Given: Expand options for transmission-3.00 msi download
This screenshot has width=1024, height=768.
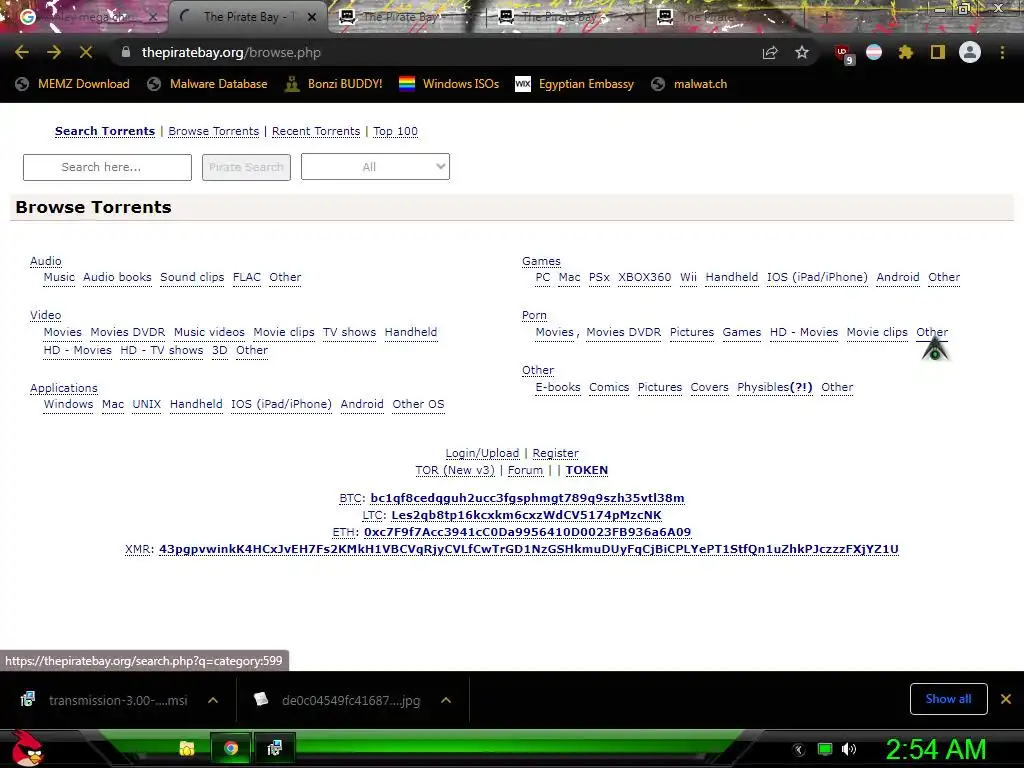Looking at the screenshot, I should point(213,700).
